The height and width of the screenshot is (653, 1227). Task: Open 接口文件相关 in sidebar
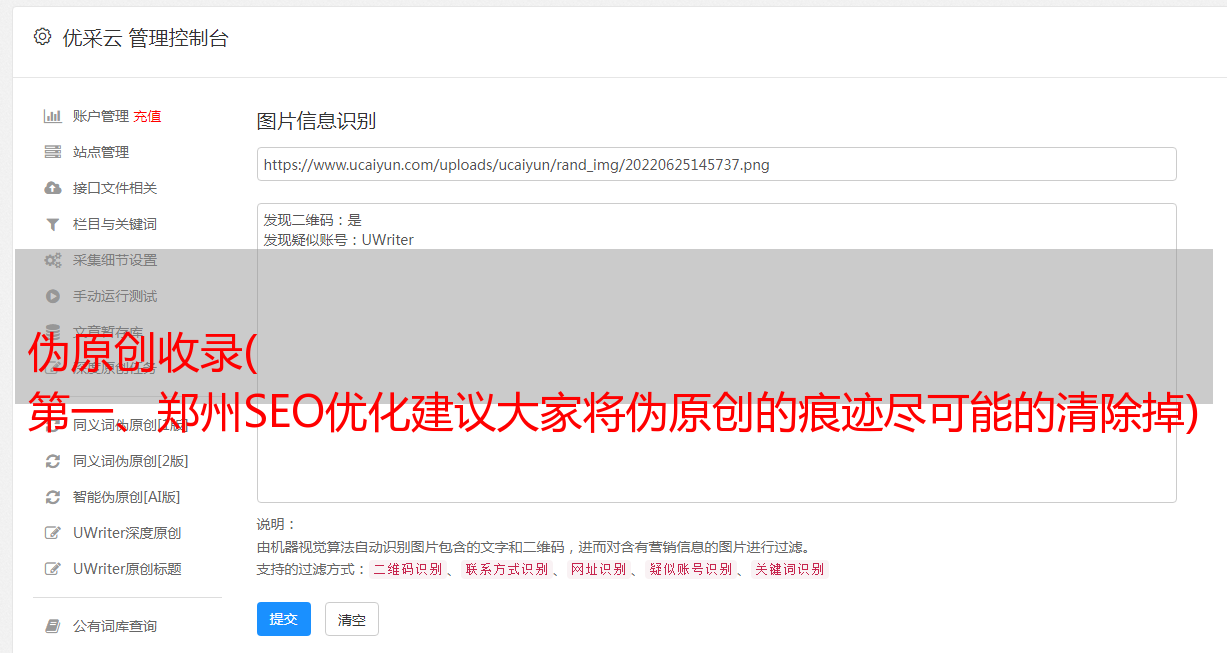[115, 188]
